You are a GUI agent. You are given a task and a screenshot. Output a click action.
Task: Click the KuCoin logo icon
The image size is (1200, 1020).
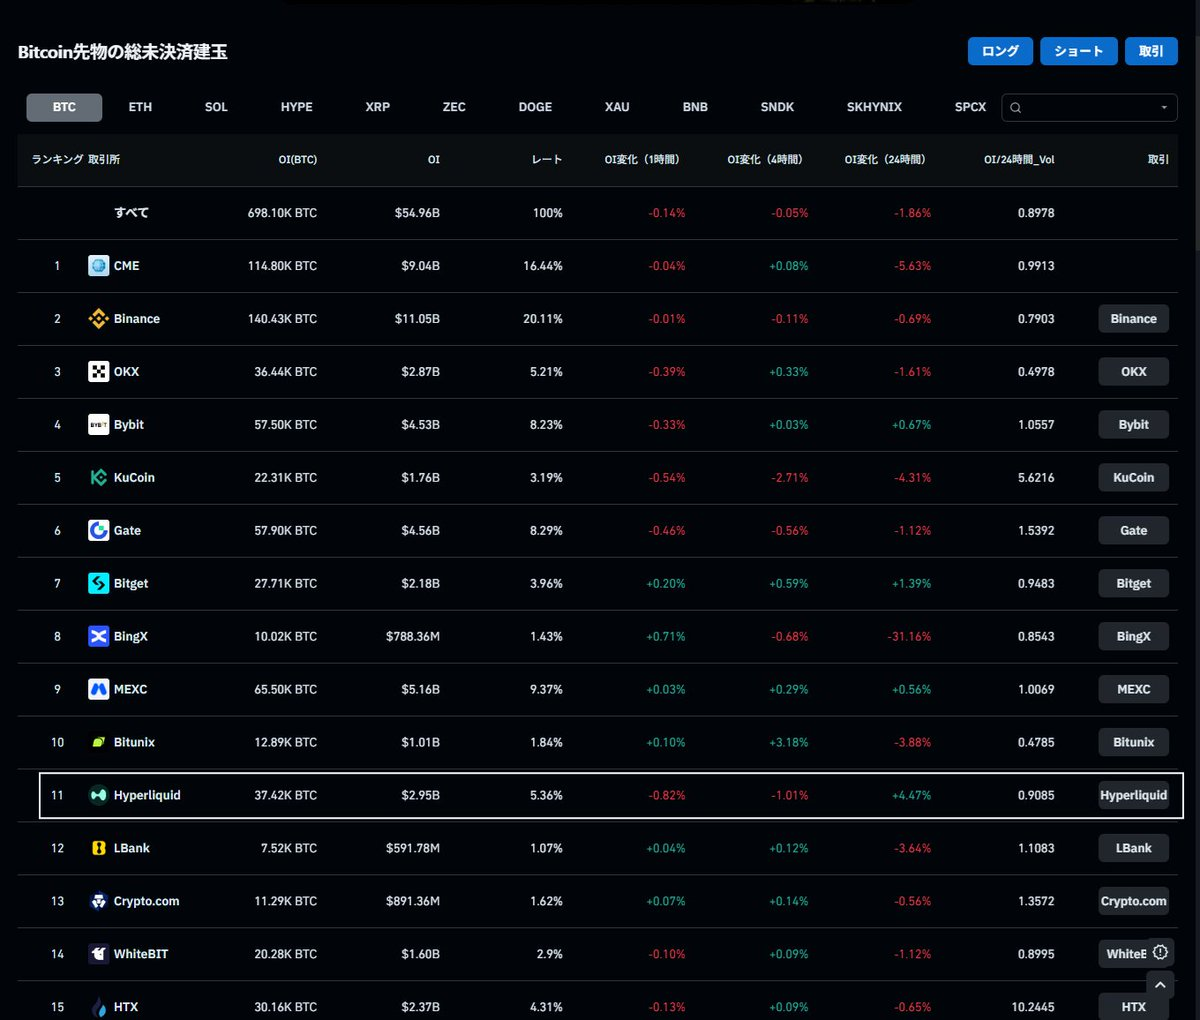pos(98,478)
